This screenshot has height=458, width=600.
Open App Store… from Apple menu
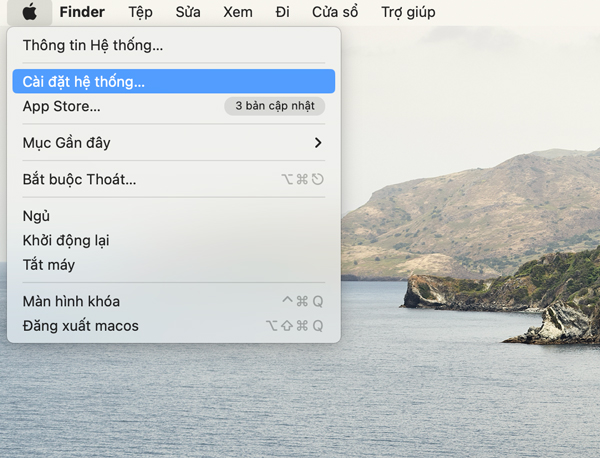(x=174, y=106)
